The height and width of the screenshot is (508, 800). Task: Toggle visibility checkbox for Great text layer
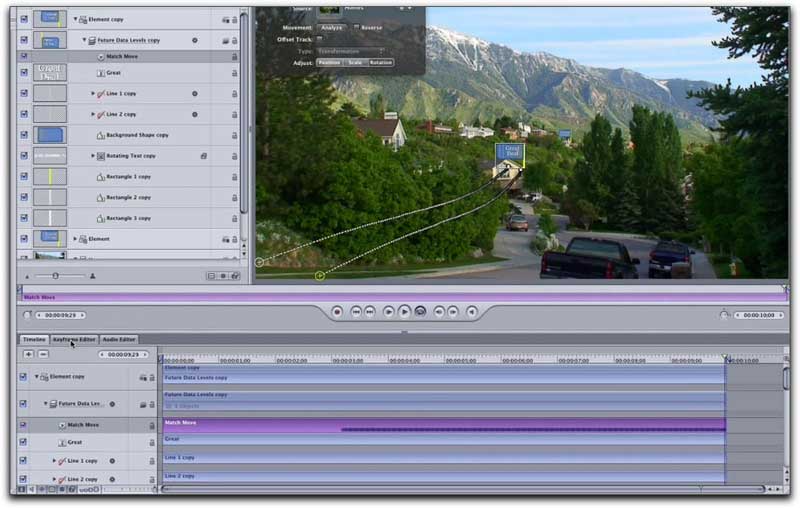[24, 72]
